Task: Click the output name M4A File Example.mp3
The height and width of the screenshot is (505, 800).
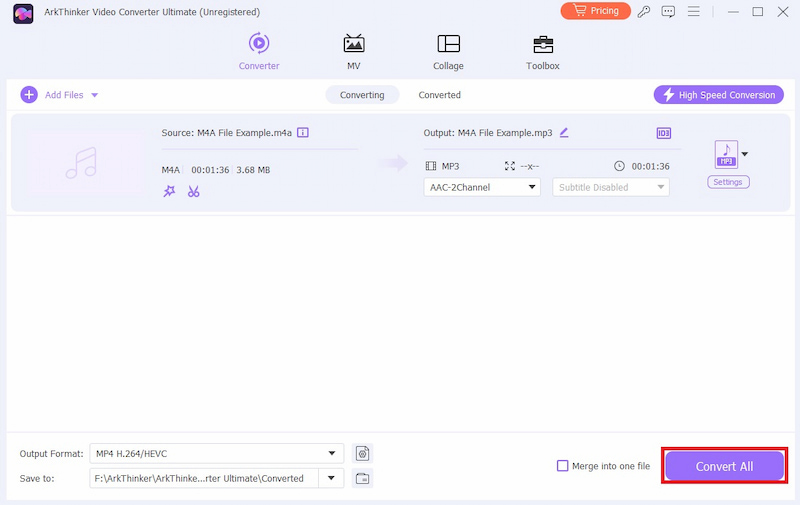Action: (x=505, y=133)
